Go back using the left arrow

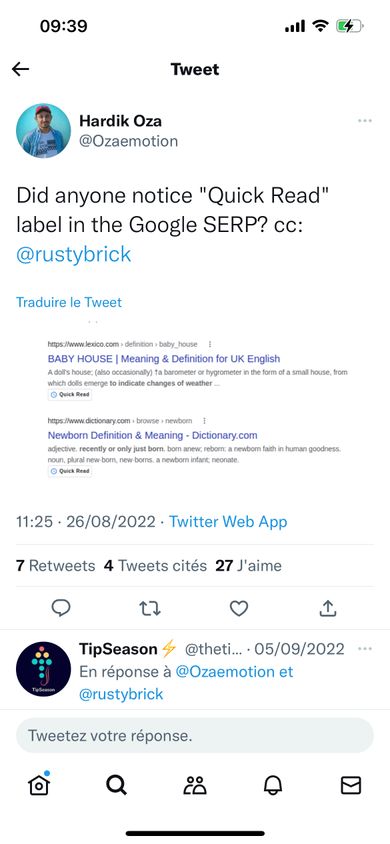pyautogui.click(x=20, y=69)
